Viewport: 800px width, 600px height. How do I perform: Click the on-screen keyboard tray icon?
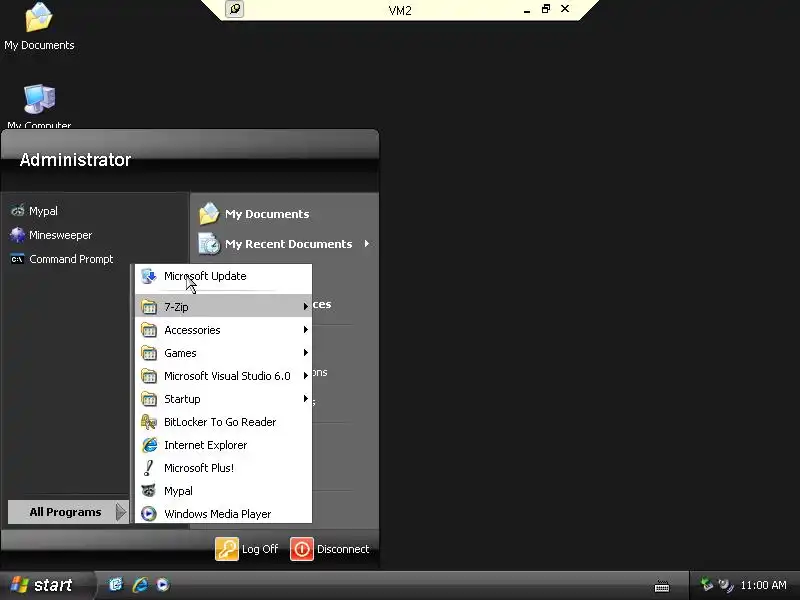pos(662,586)
